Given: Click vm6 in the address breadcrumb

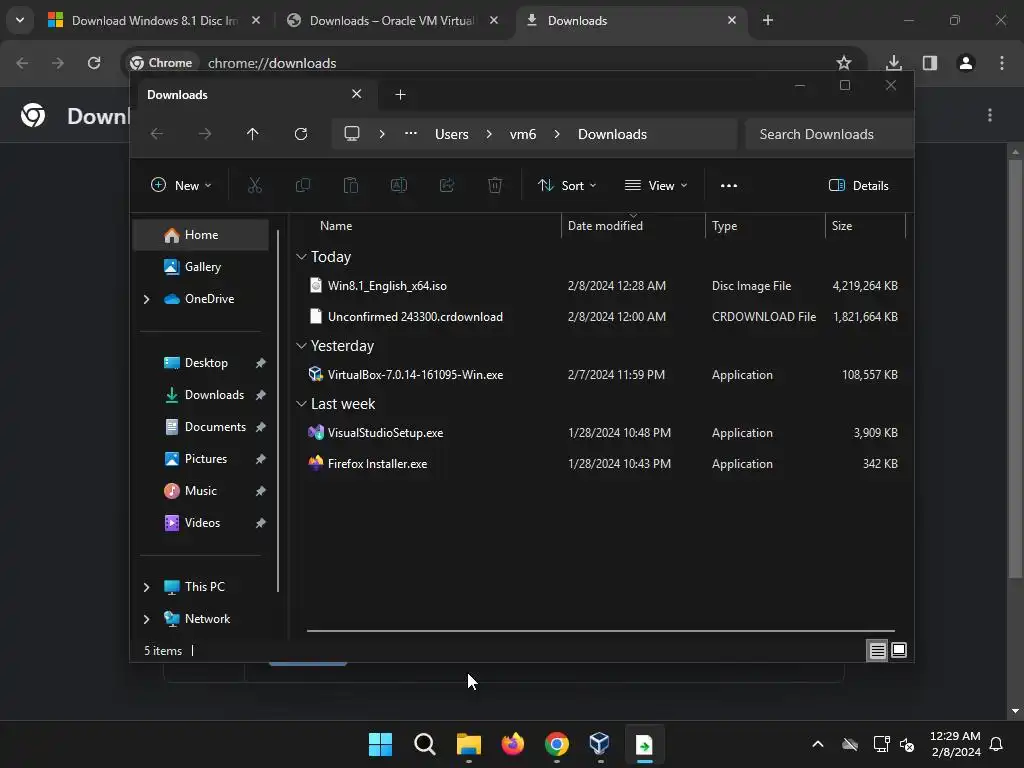Looking at the screenshot, I should (x=522, y=134).
